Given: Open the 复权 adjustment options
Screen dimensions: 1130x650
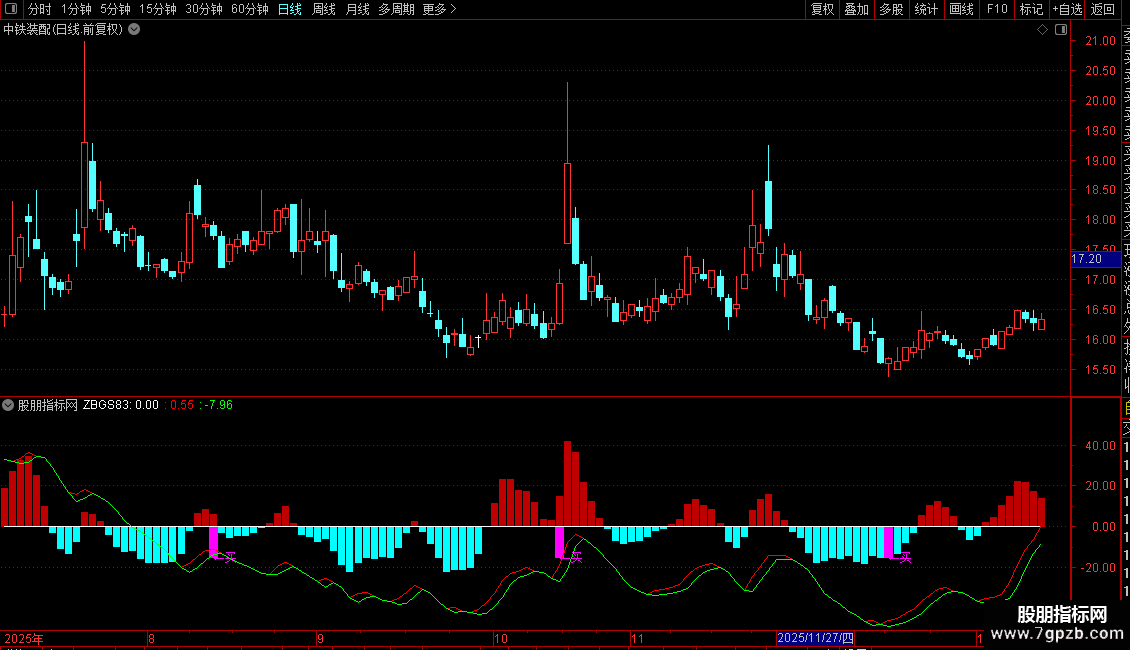Looking at the screenshot, I should (x=822, y=9).
